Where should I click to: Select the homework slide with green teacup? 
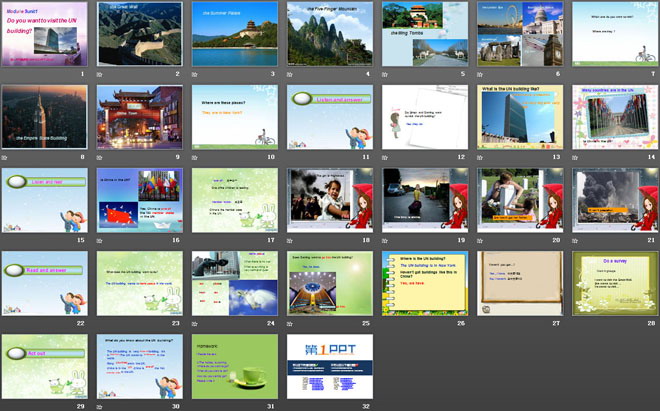[x=234, y=366]
